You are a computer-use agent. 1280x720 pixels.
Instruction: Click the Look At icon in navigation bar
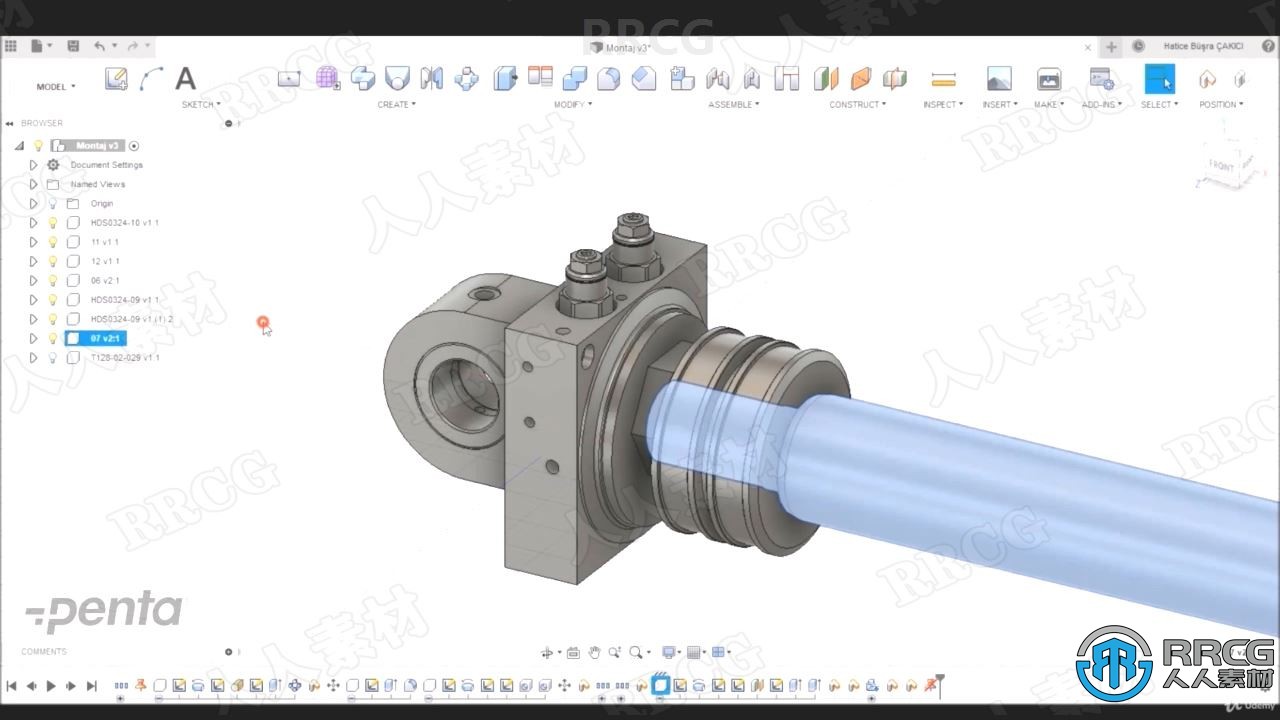573,653
